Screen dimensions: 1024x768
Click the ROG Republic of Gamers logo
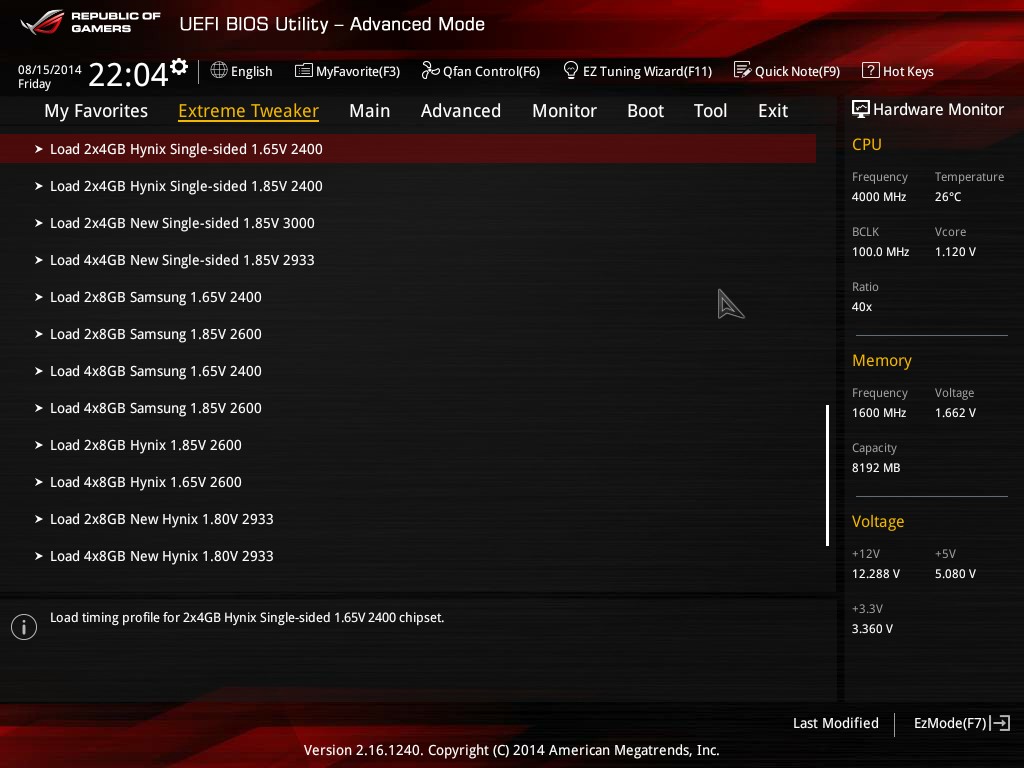point(90,22)
